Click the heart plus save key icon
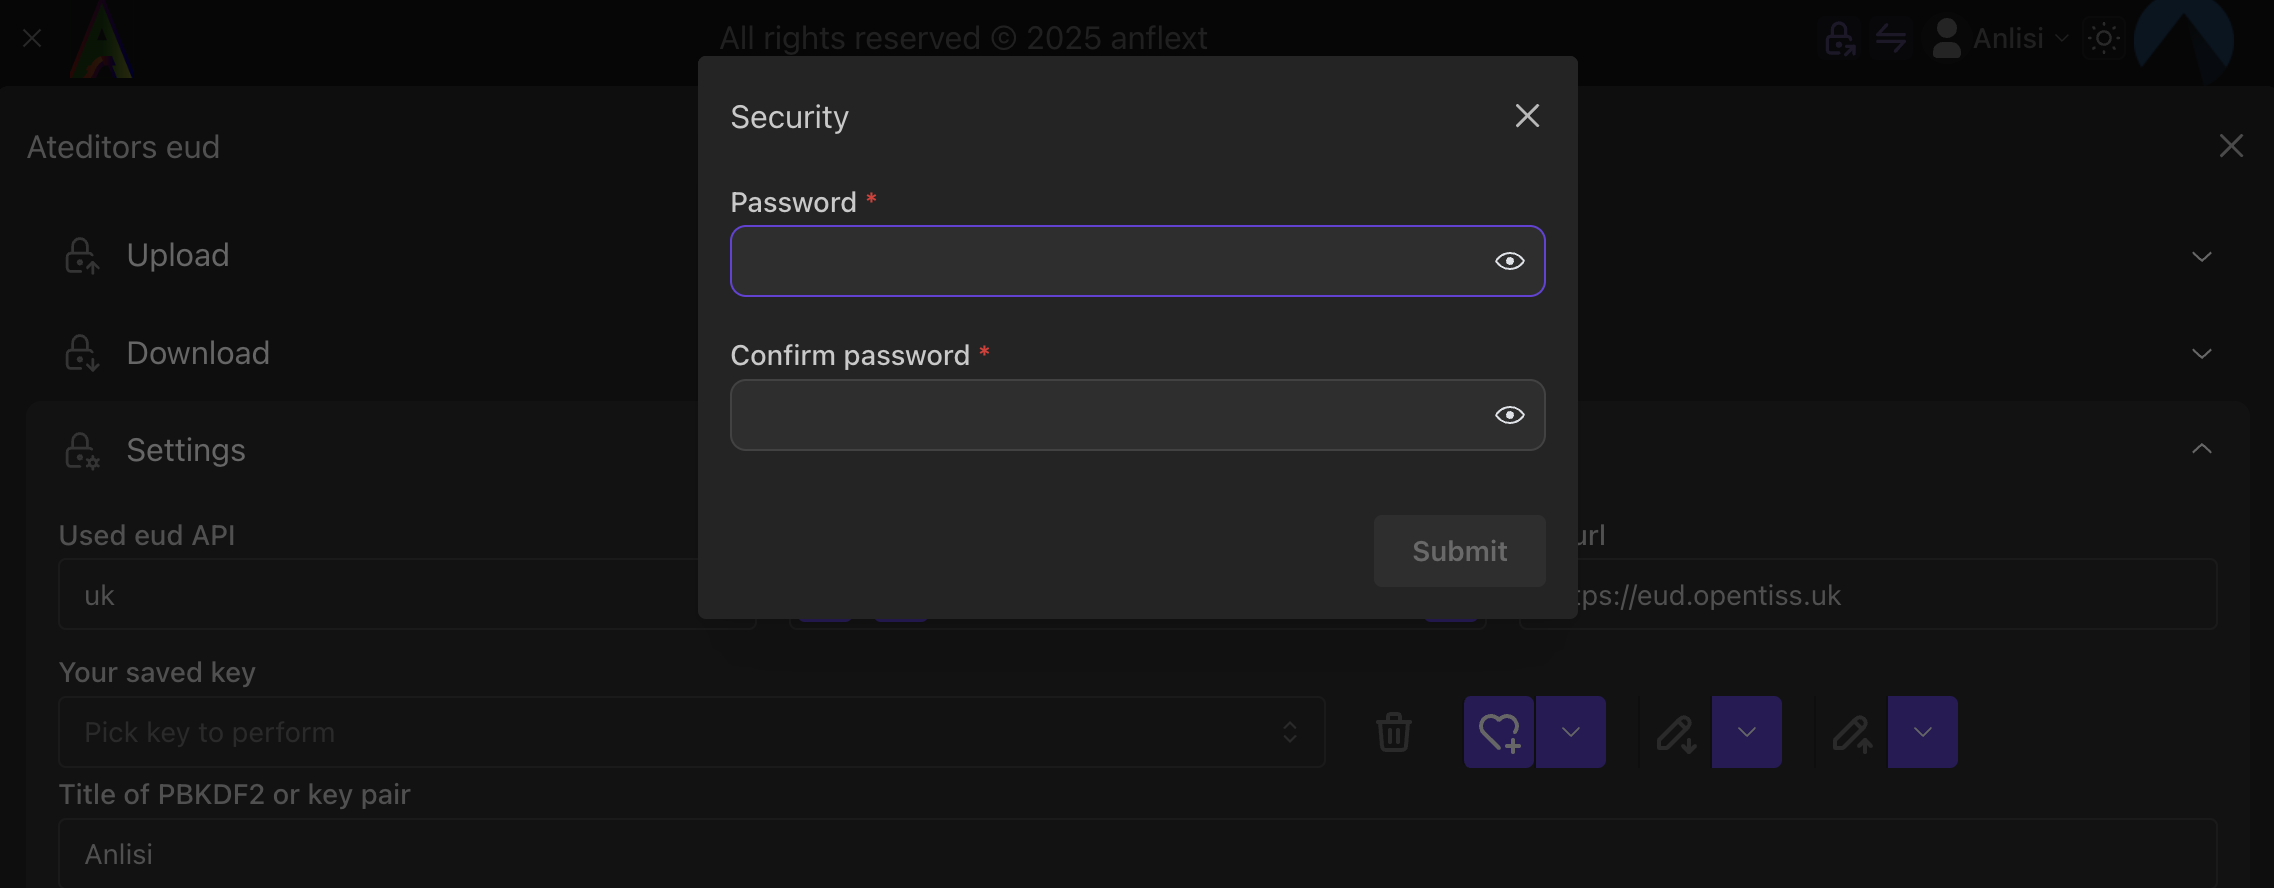This screenshot has width=2274, height=888. pyautogui.click(x=1498, y=732)
